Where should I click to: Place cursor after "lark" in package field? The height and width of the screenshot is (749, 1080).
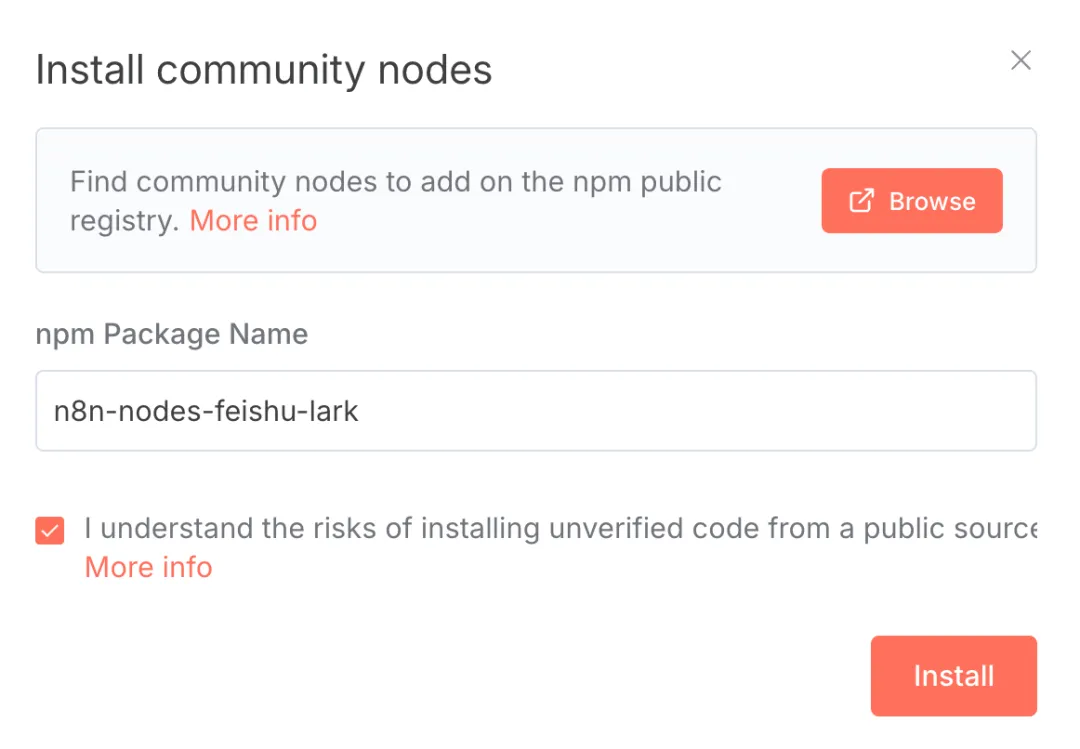[x=361, y=411]
